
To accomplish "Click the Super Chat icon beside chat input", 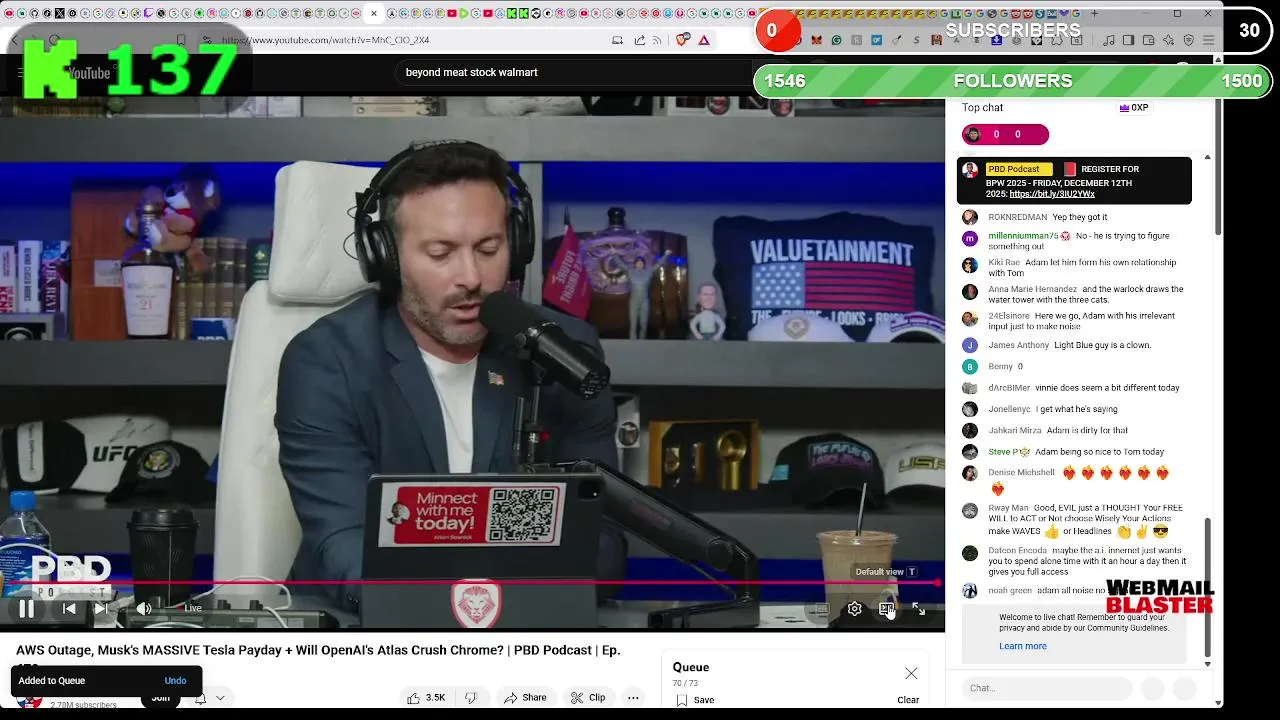I will pyautogui.click(x=1184, y=688).
